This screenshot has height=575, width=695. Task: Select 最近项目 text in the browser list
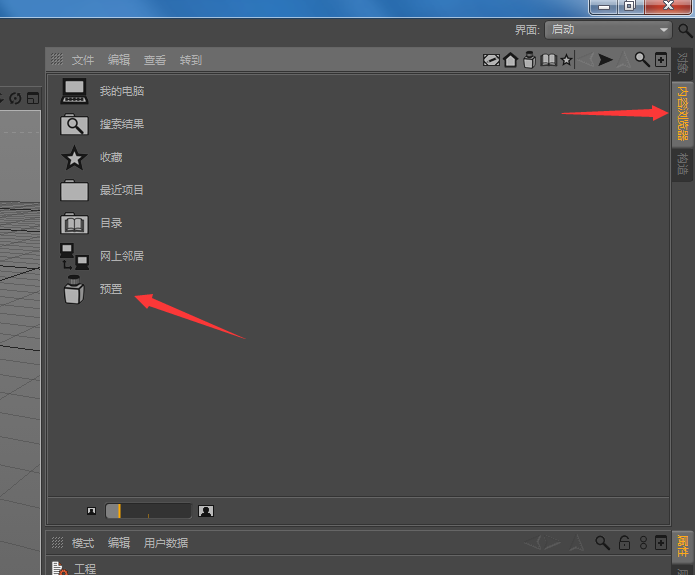[x=122, y=190]
